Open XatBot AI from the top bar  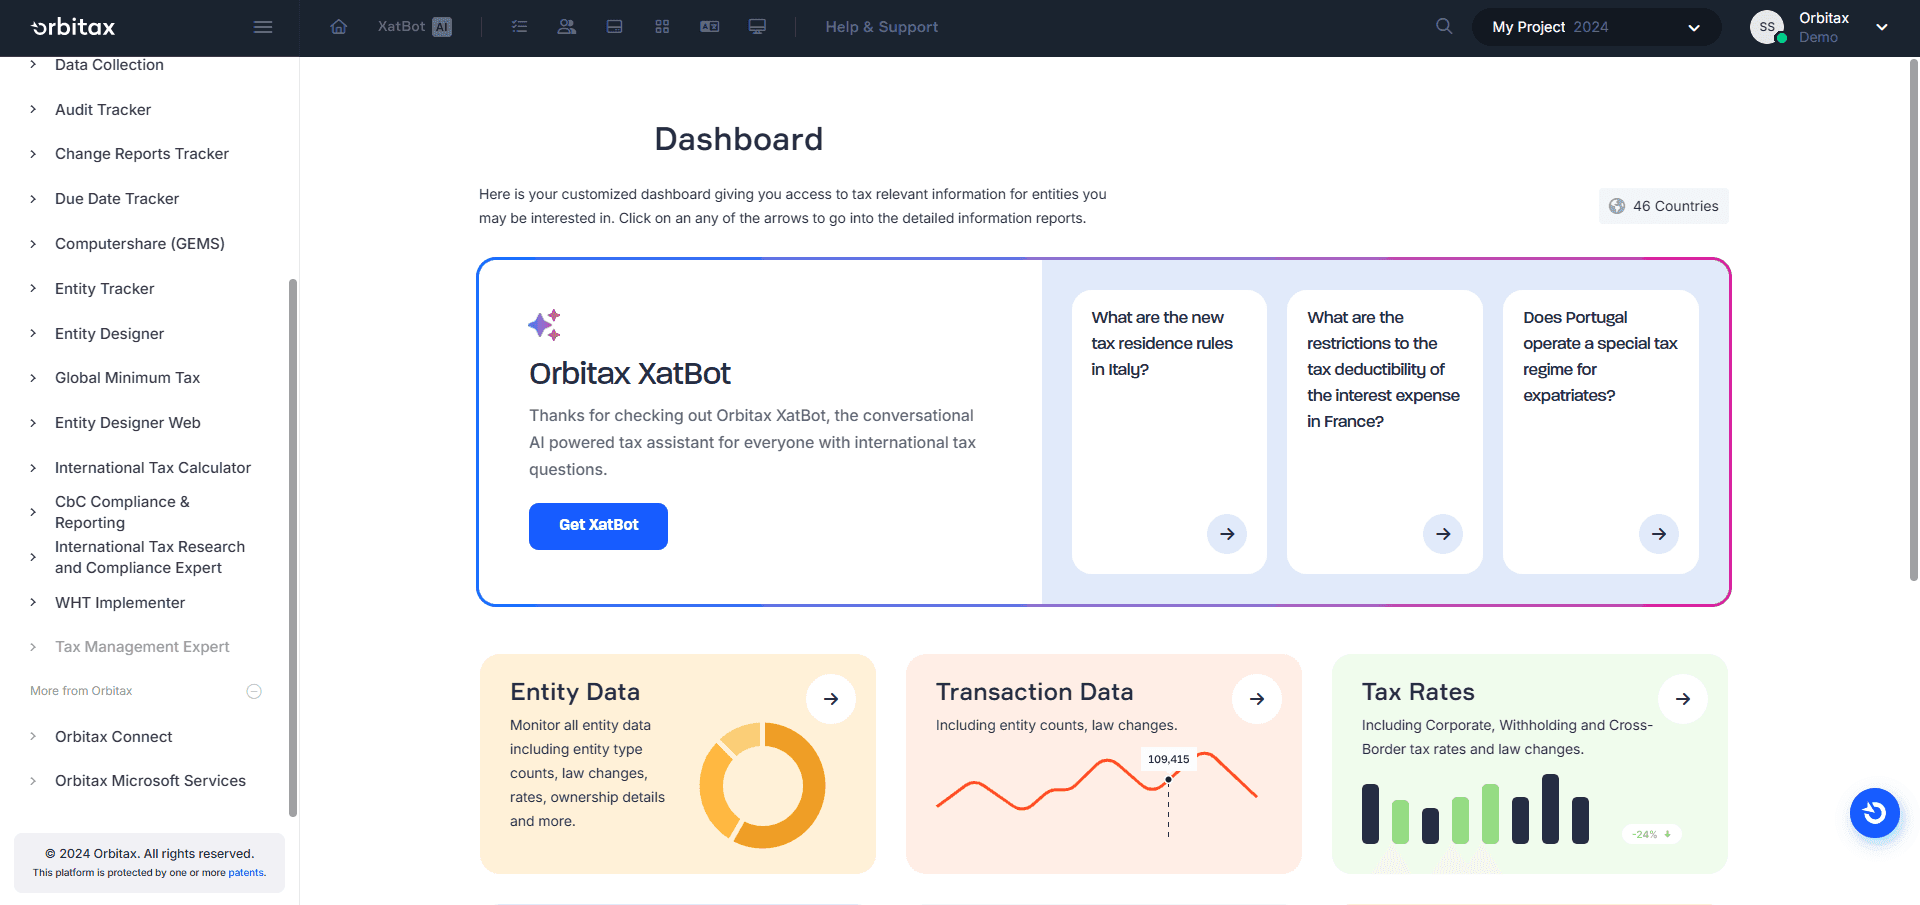[414, 27]
